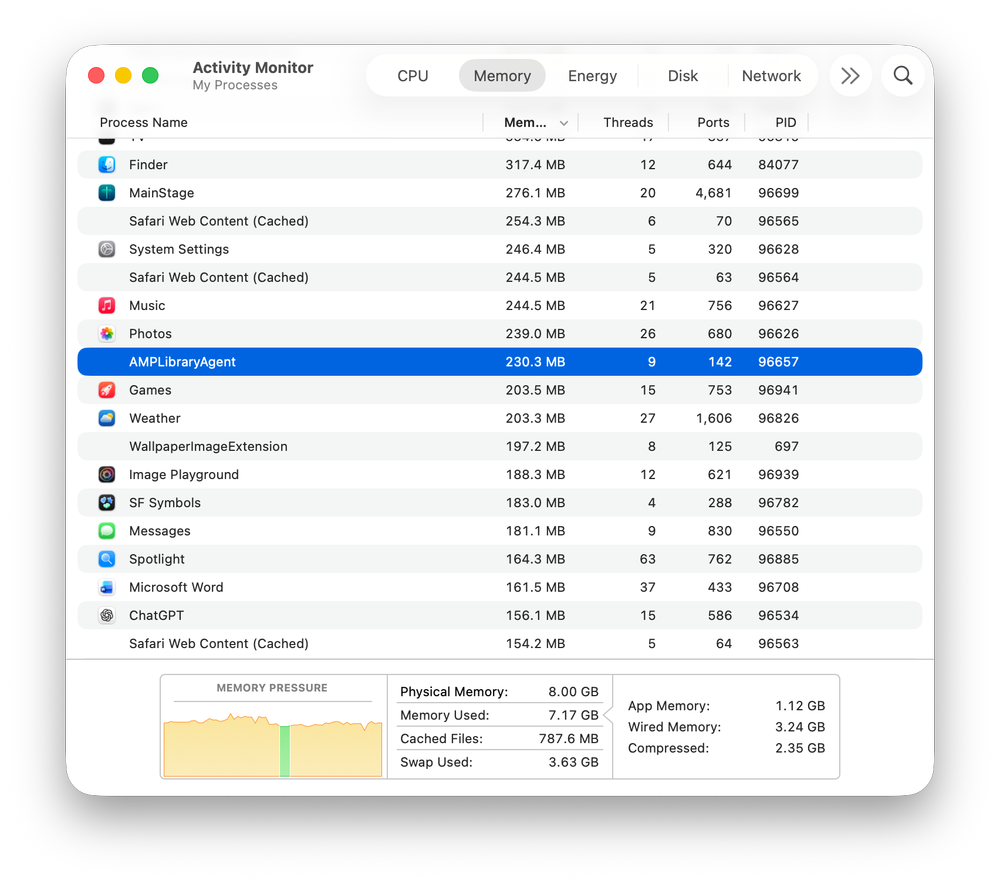Sort by Threads column header
Screen dimensions: 1000x883
(628, 122)
